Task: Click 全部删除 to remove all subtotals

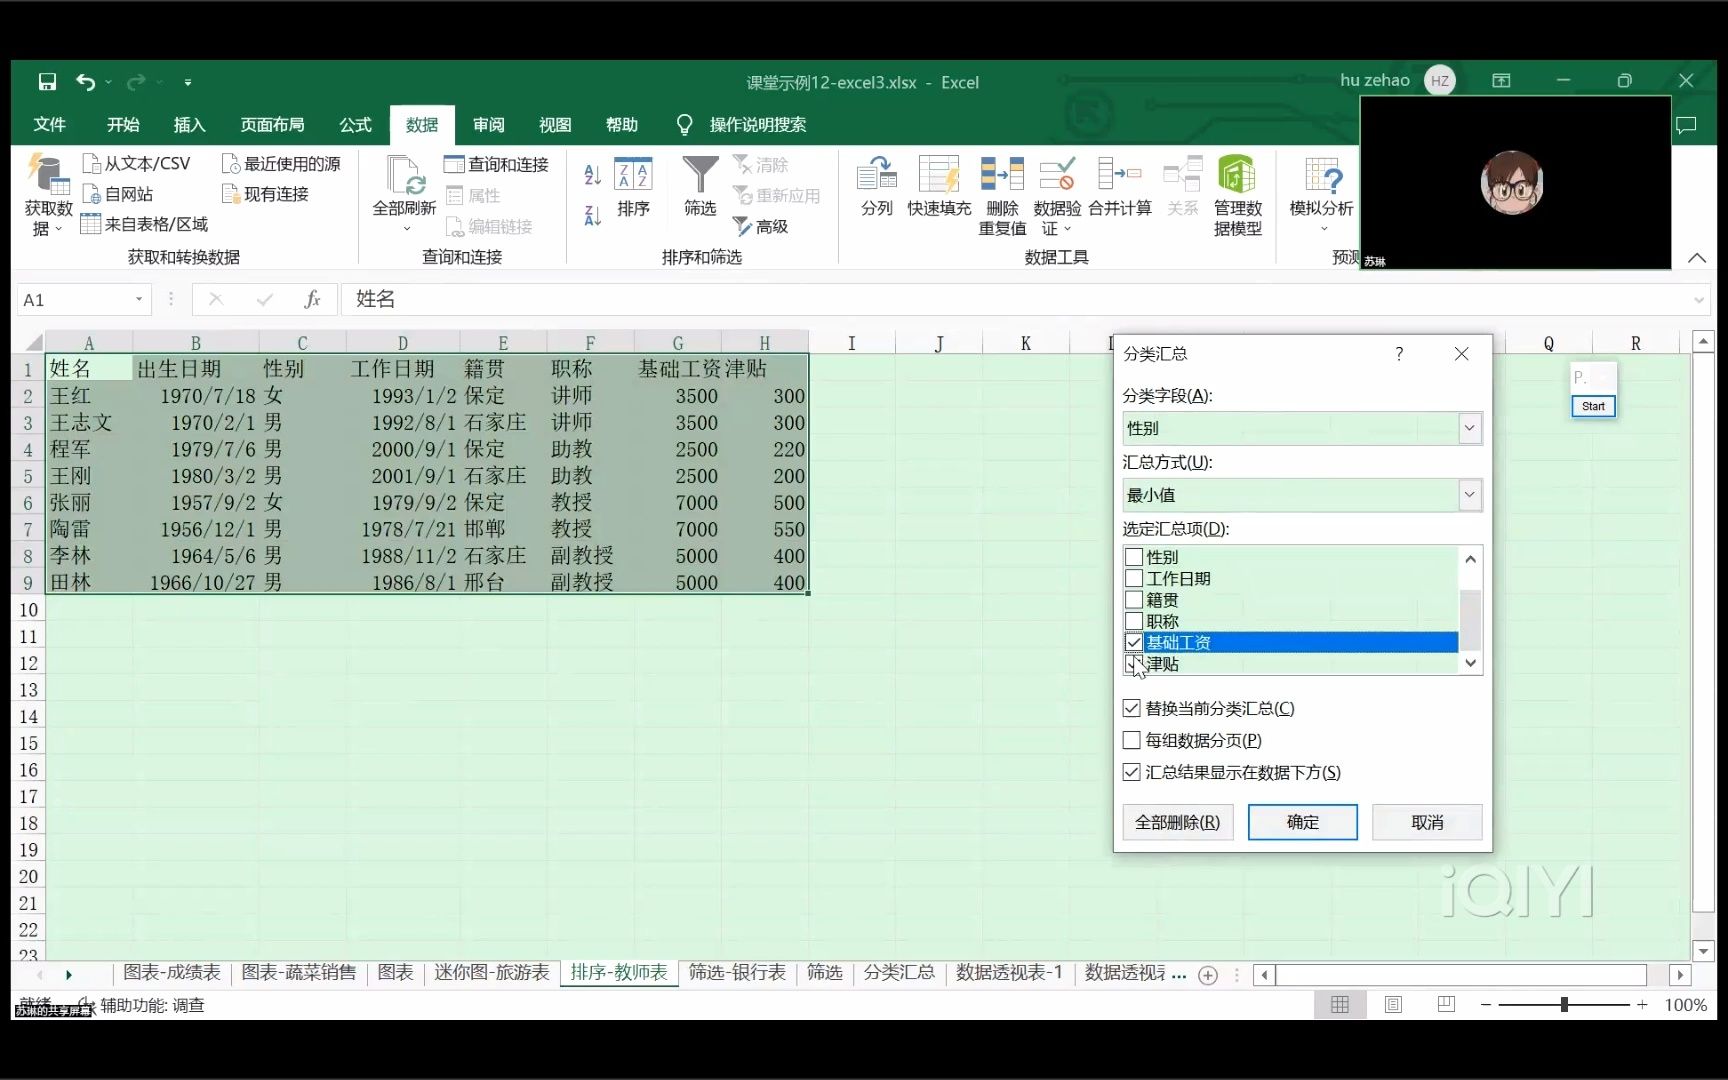Action: [x=1177, y=822]
